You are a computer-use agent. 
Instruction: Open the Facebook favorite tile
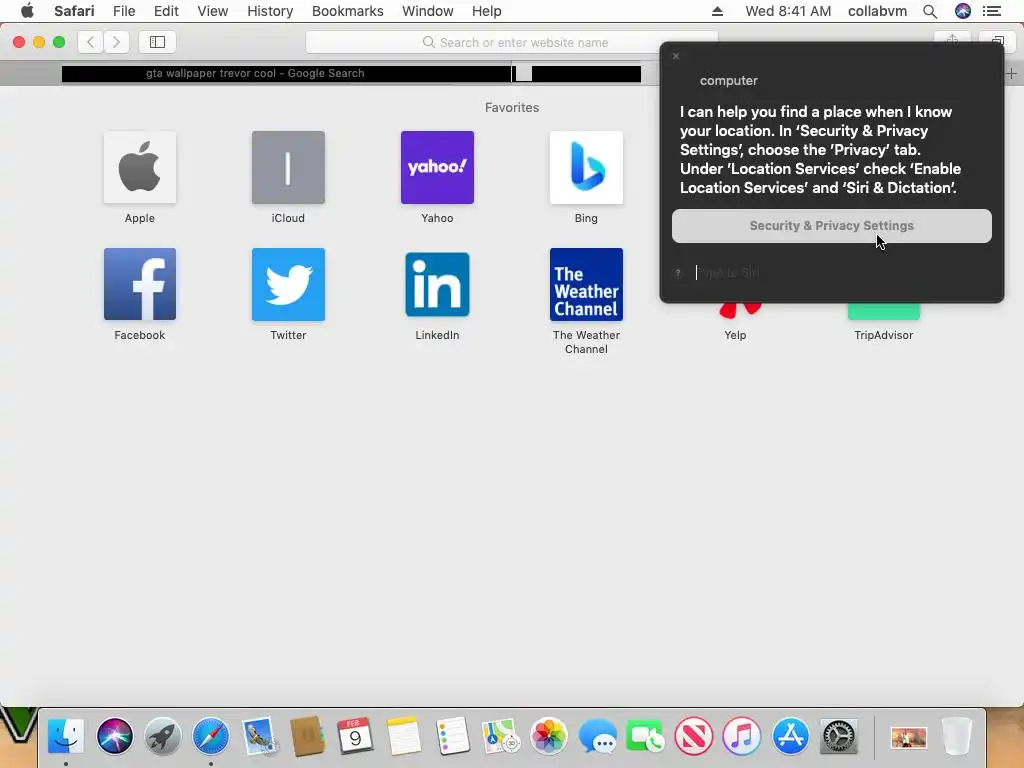140,284
